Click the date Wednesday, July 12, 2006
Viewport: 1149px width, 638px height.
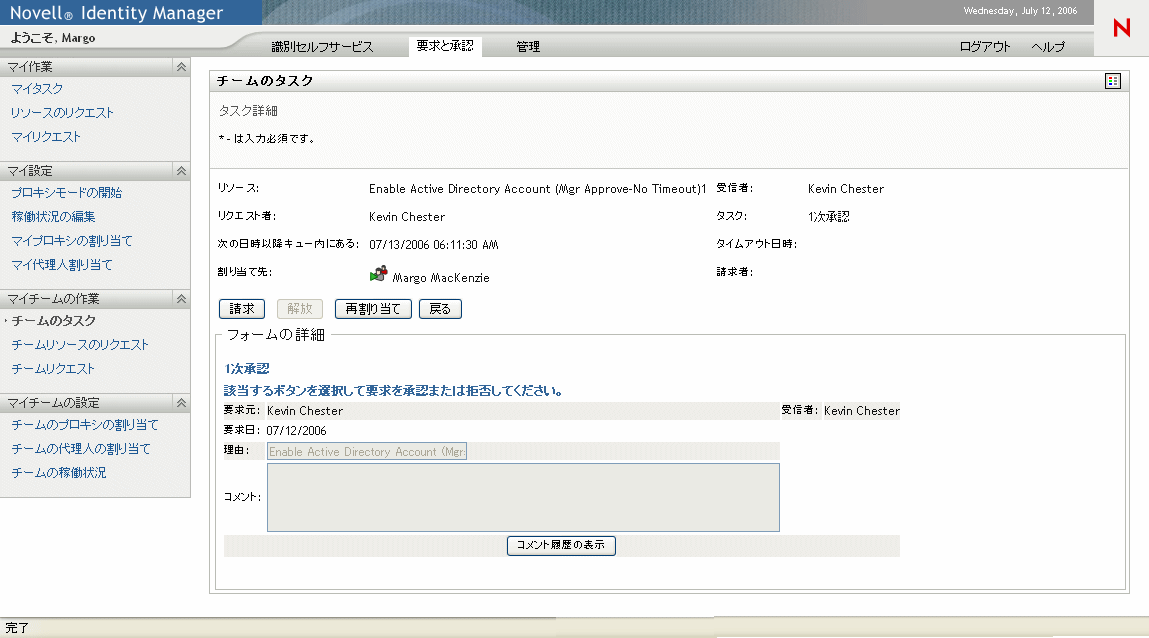point(1020,11)
